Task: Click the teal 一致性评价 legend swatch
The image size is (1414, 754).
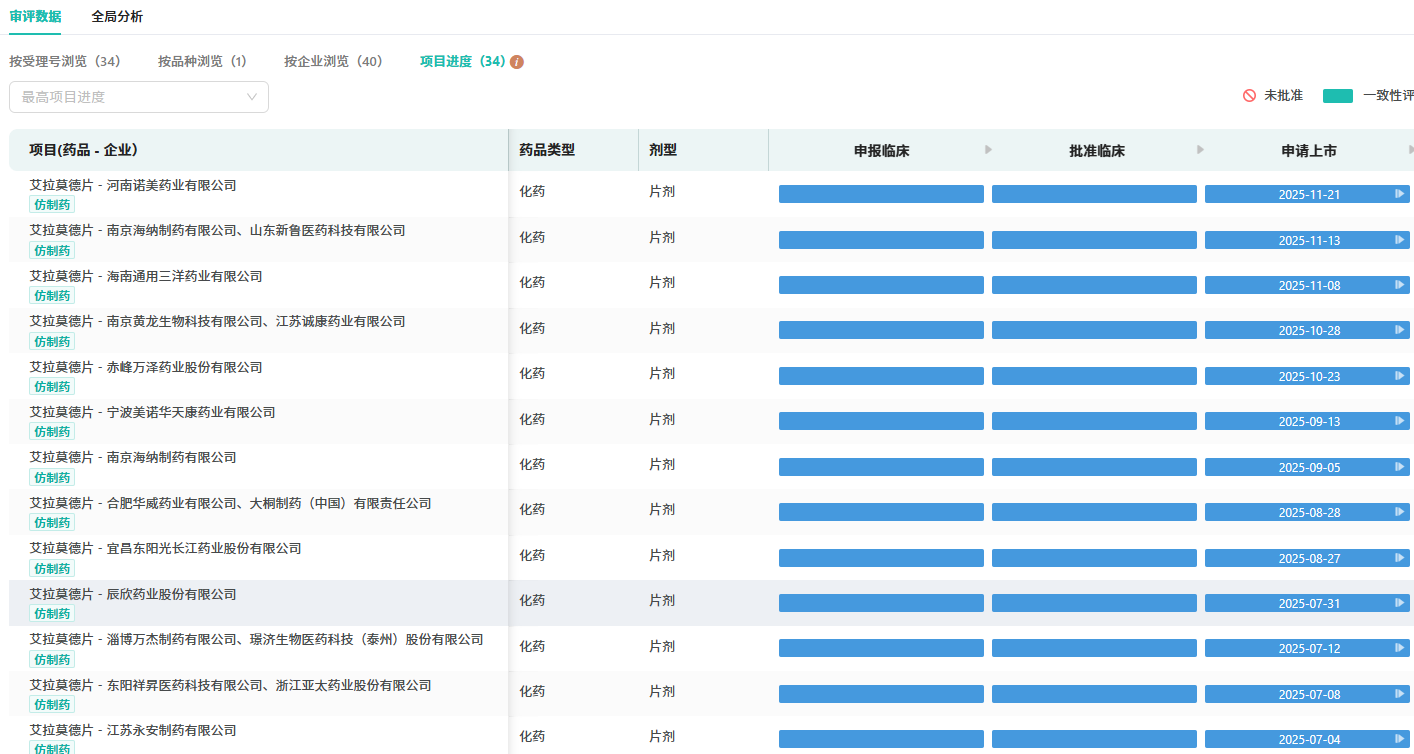Action: [1337, 96]
